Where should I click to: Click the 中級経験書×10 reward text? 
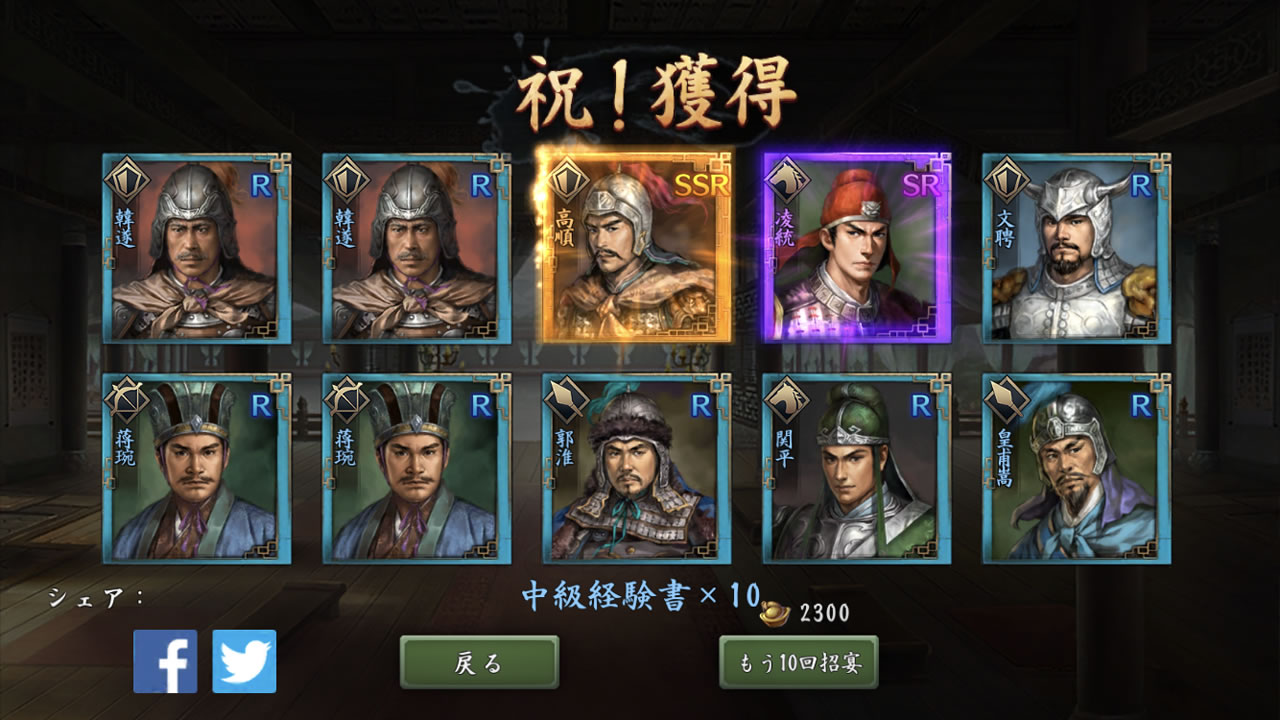click(x=641, y=597)
